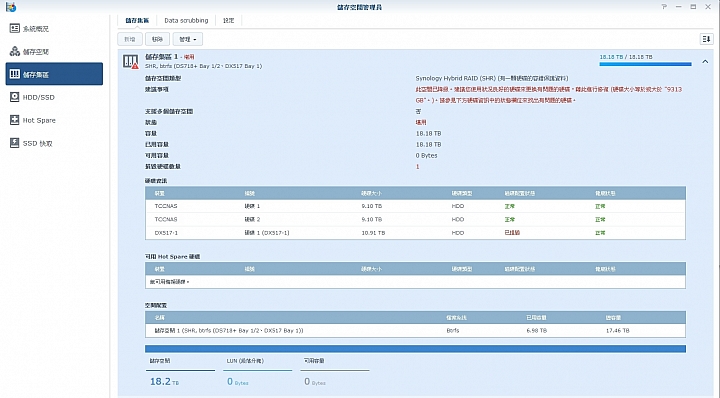Click the 10.91 TB drive size cell

[x=373, y=233]
